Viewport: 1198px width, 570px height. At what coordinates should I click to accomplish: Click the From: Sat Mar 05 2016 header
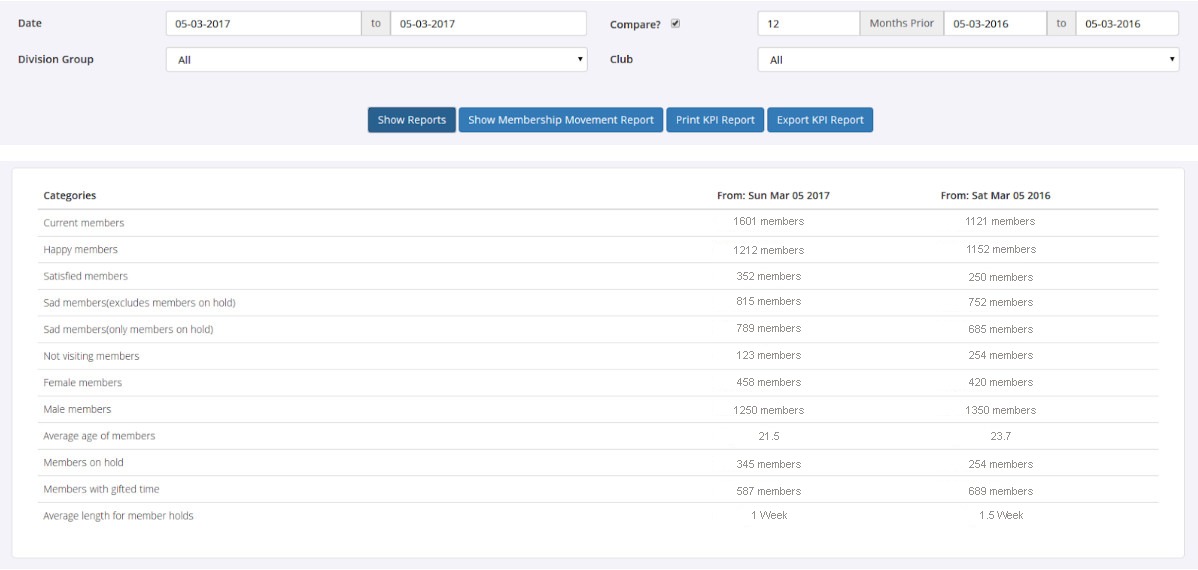[995, 196]
